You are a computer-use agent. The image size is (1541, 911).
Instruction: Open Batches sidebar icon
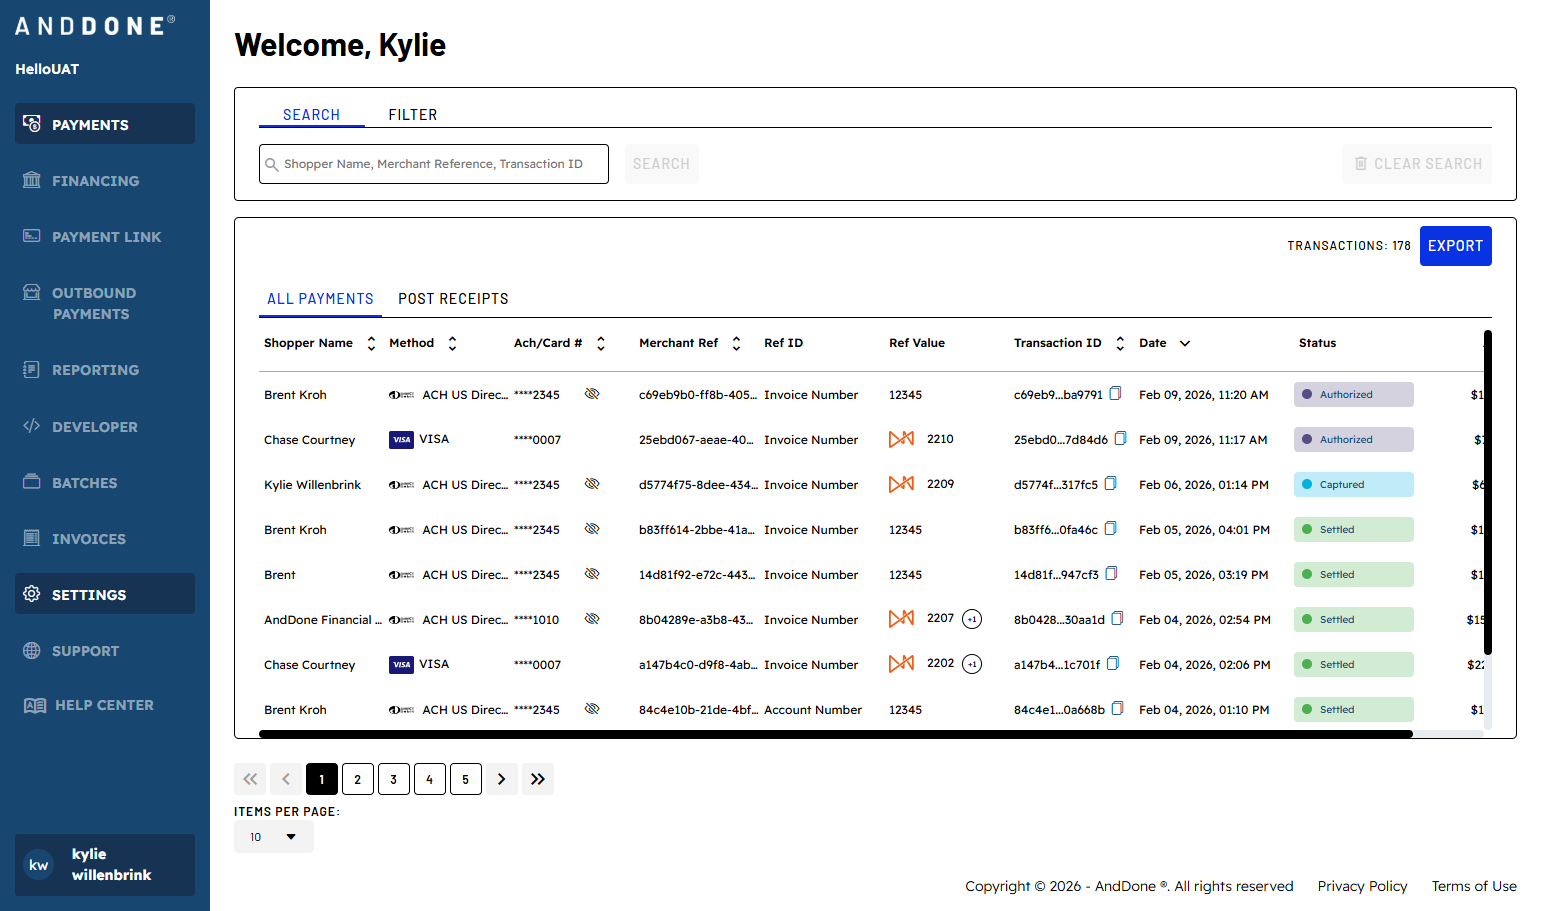(32, 482)
